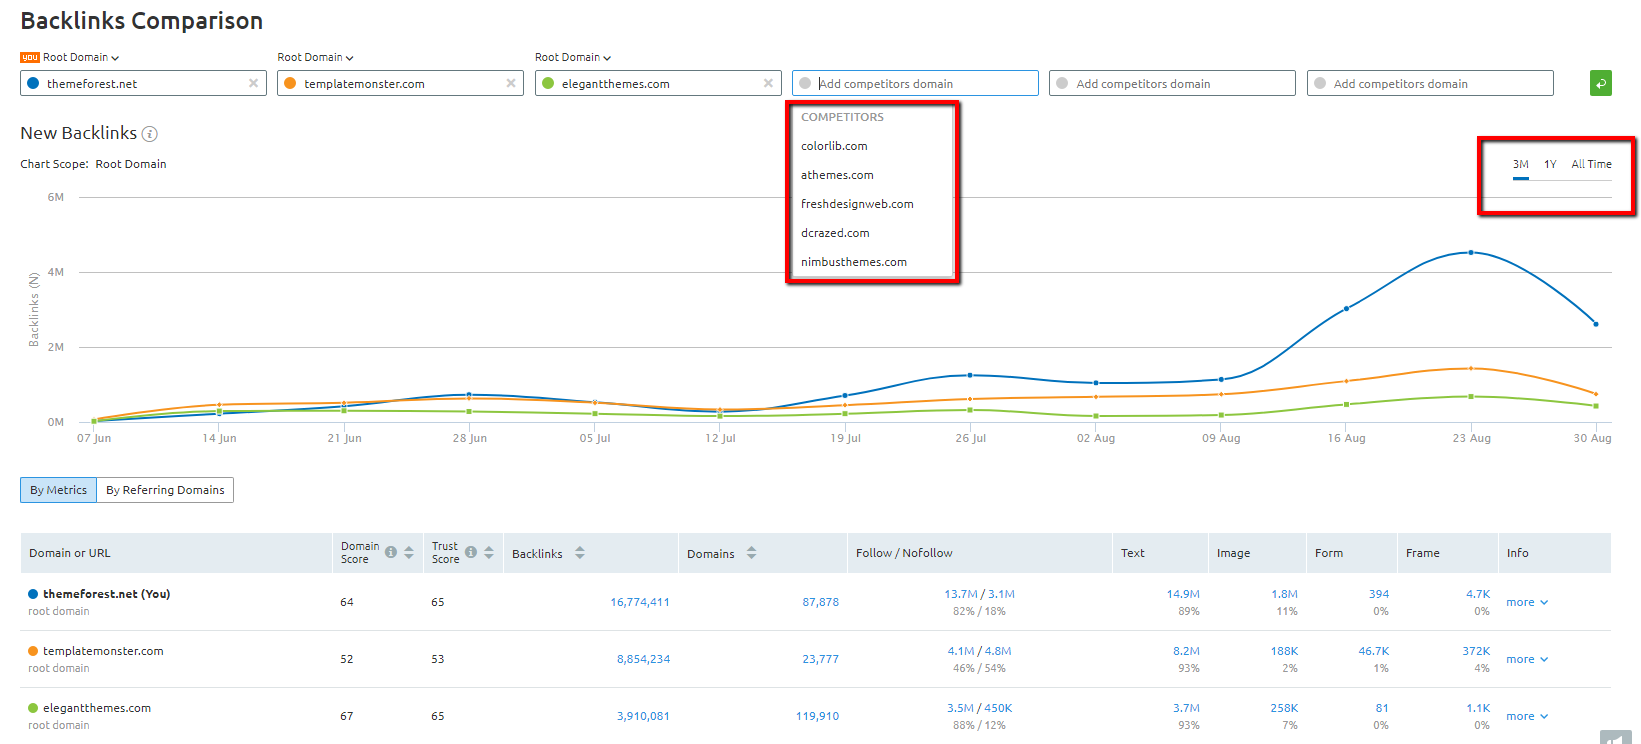Click the Follow / Nofollow column header
Image resolution: width=1641 pixels, height=744 pixels.
[x=904, y=553]
